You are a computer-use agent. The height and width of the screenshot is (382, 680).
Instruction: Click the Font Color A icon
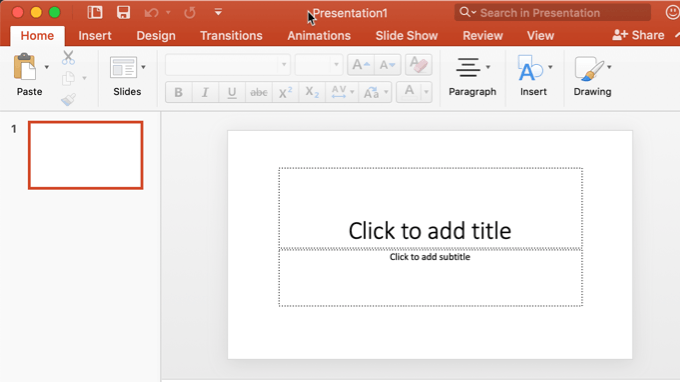[409, 91]
